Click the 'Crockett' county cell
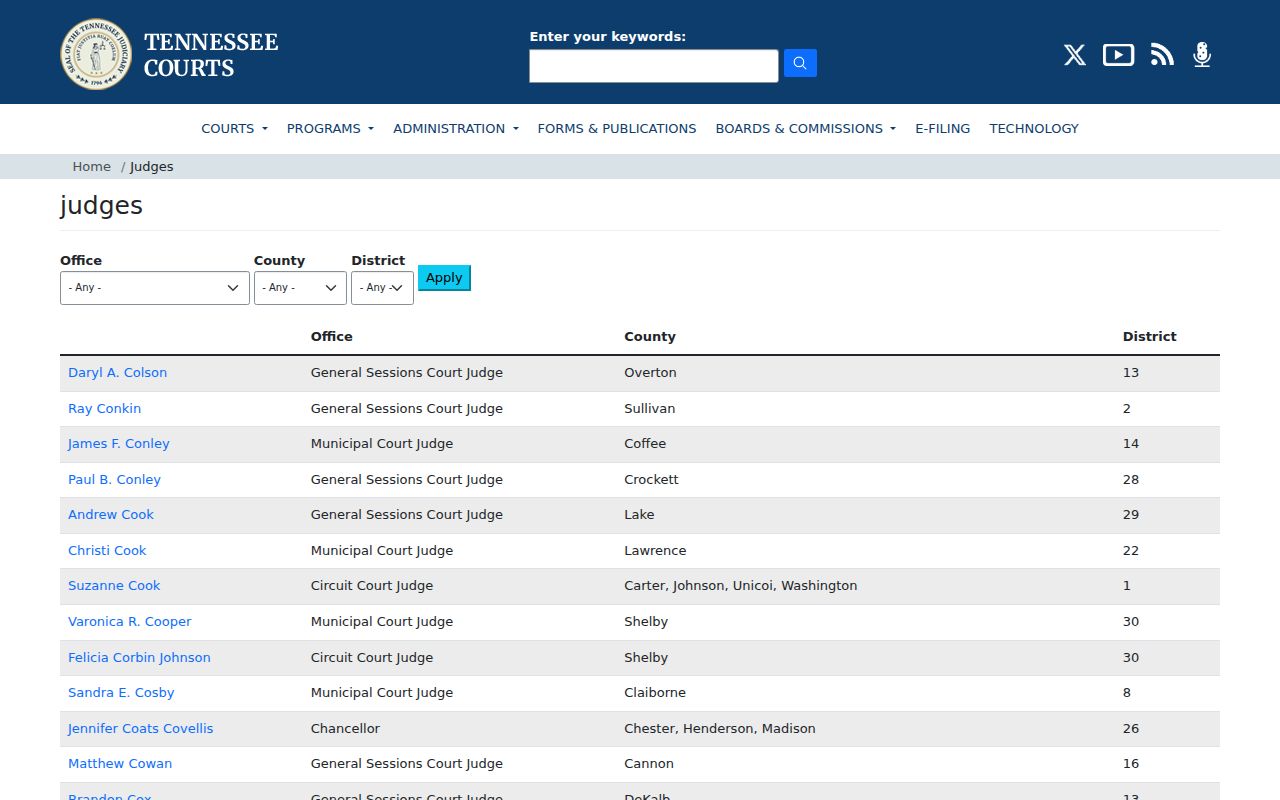Screen dimensions: 1280x800 pyautogui.click(x=651, y=479)
